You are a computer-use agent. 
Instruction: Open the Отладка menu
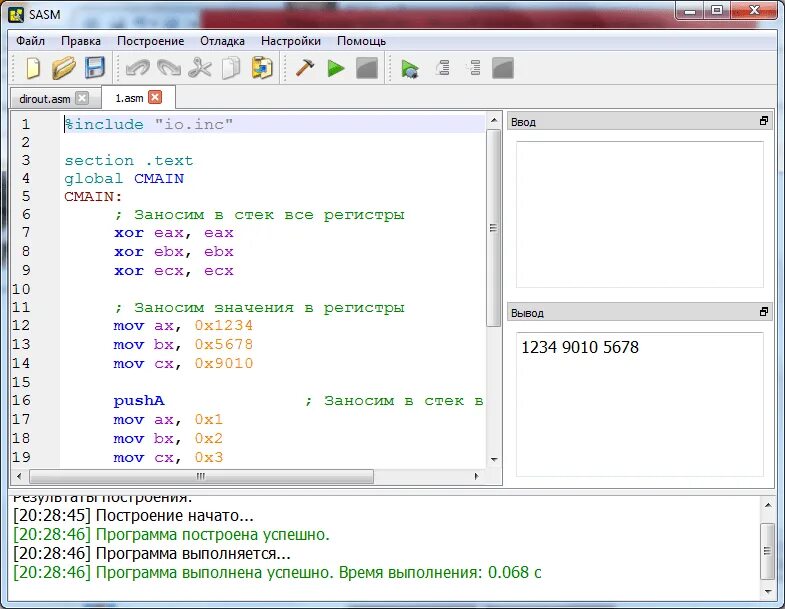click(222, 41)
